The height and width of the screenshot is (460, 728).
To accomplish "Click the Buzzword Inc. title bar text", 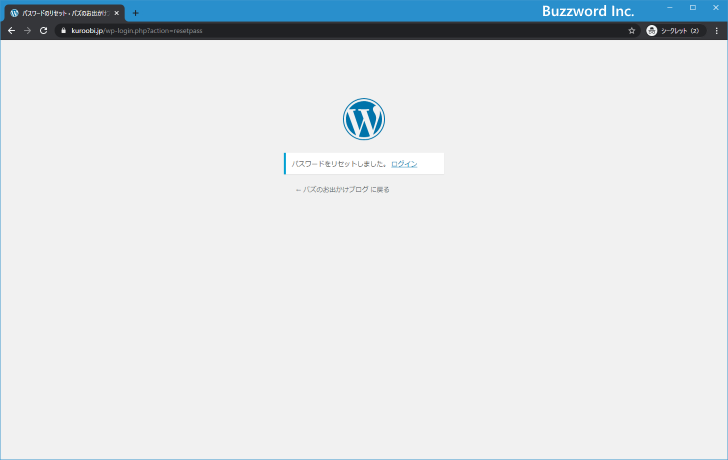I will (x=588, y=10).
